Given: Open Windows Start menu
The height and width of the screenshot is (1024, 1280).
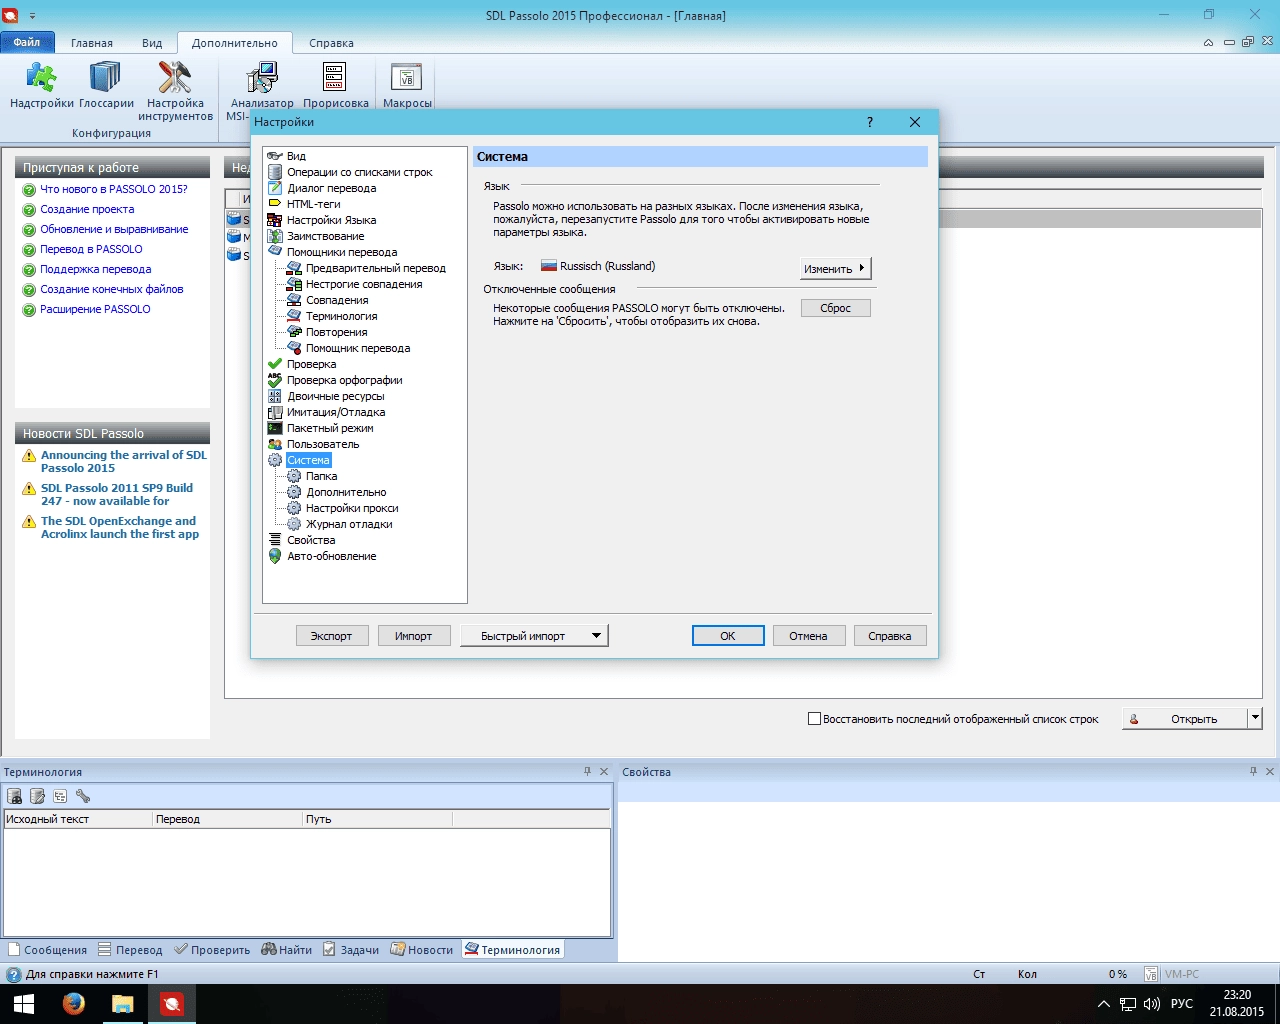Looking at the screenshot, I should point(24,1004).
